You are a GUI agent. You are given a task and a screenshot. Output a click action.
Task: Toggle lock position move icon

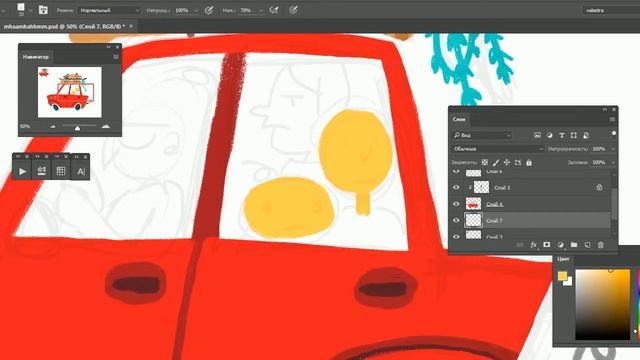(x=507, y=162)
